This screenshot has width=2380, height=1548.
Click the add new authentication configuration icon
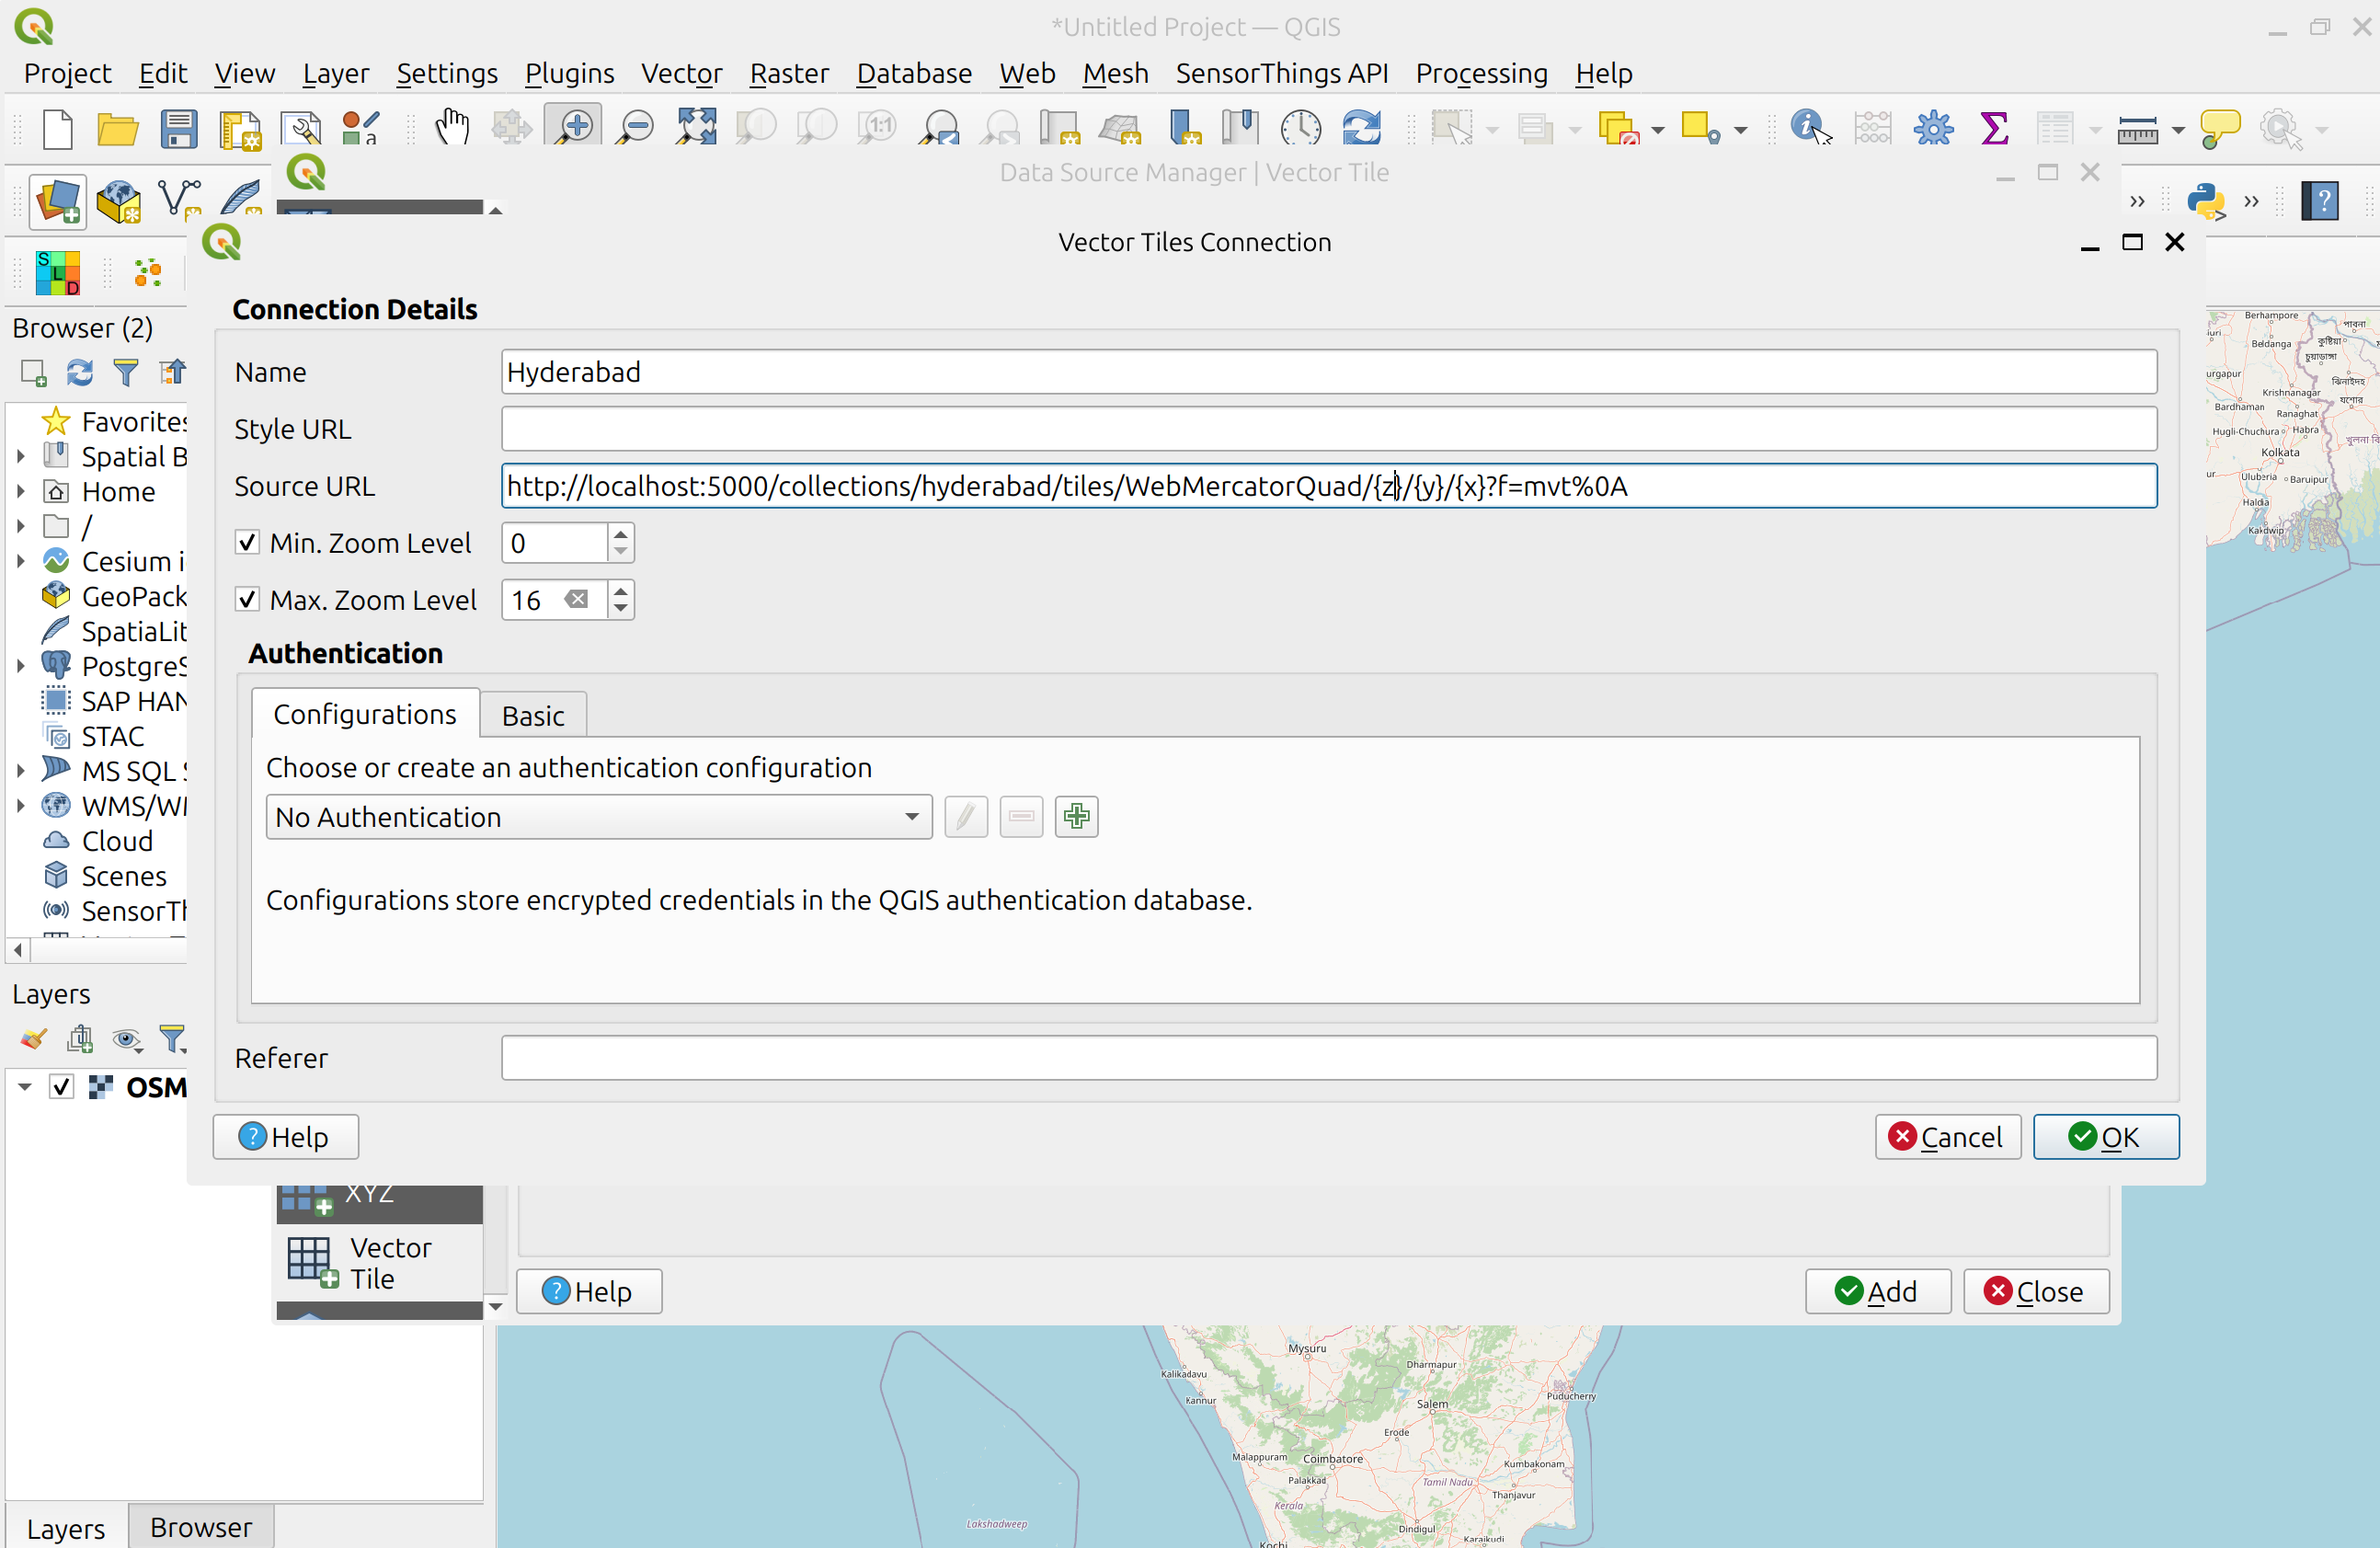tap(1076, 817)
